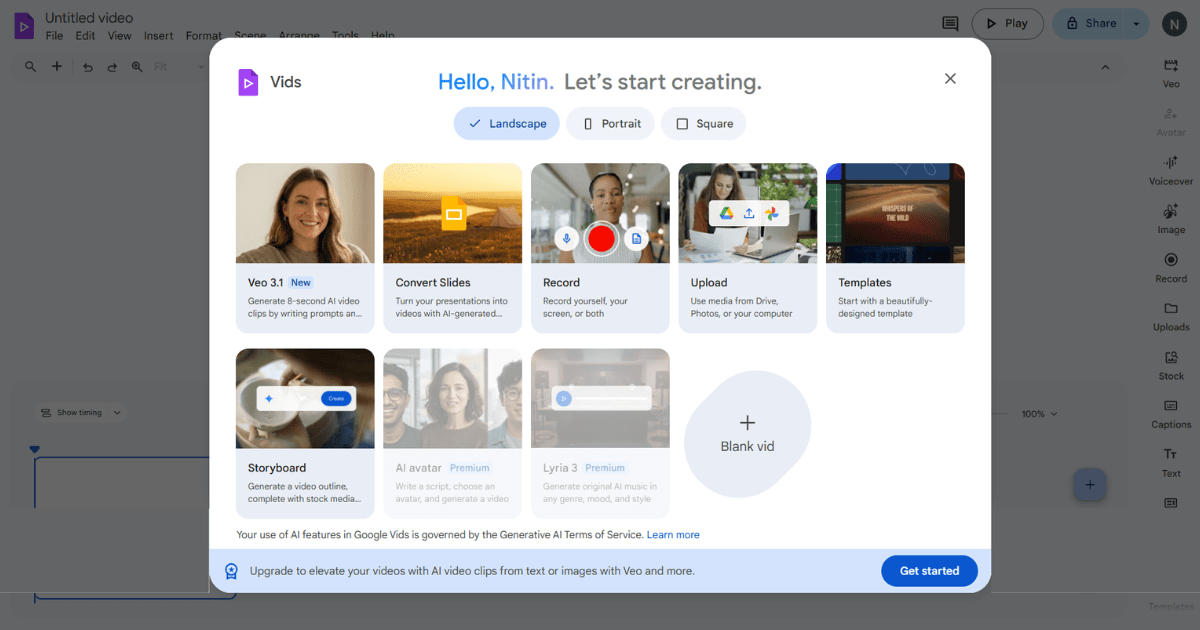Click the Get started button

click(929, 570)
